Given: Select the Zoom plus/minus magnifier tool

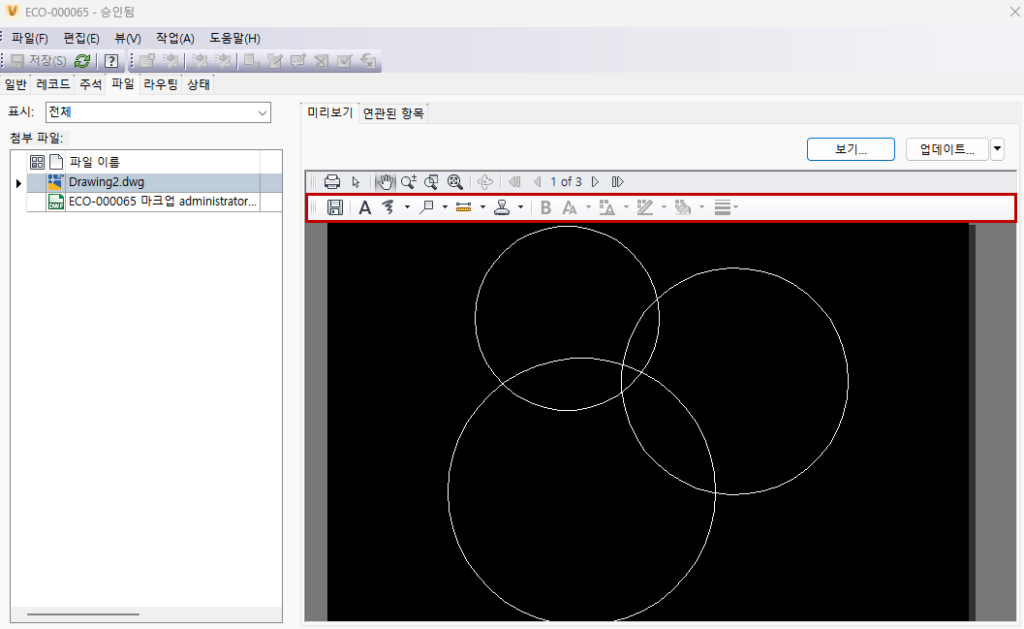Looking at the screenshot, I should [x=408, y=182].
